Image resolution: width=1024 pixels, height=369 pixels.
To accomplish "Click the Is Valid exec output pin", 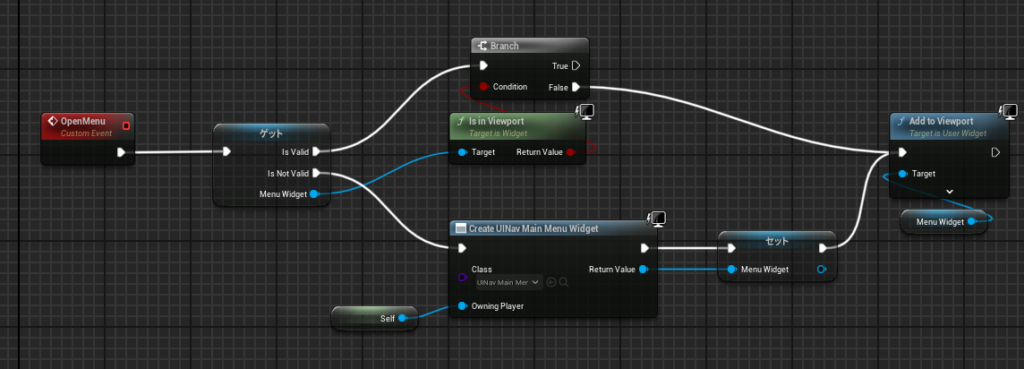I will tap(316, 152).
